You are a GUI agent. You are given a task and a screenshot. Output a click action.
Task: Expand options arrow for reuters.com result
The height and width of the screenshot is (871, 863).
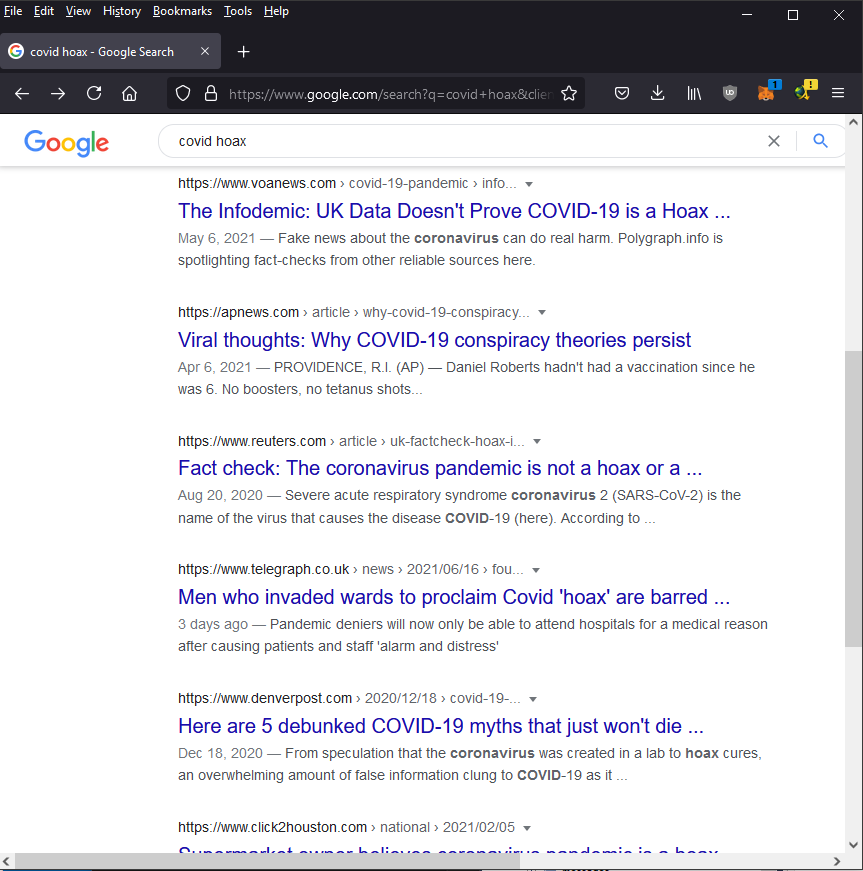coord(537,442)
